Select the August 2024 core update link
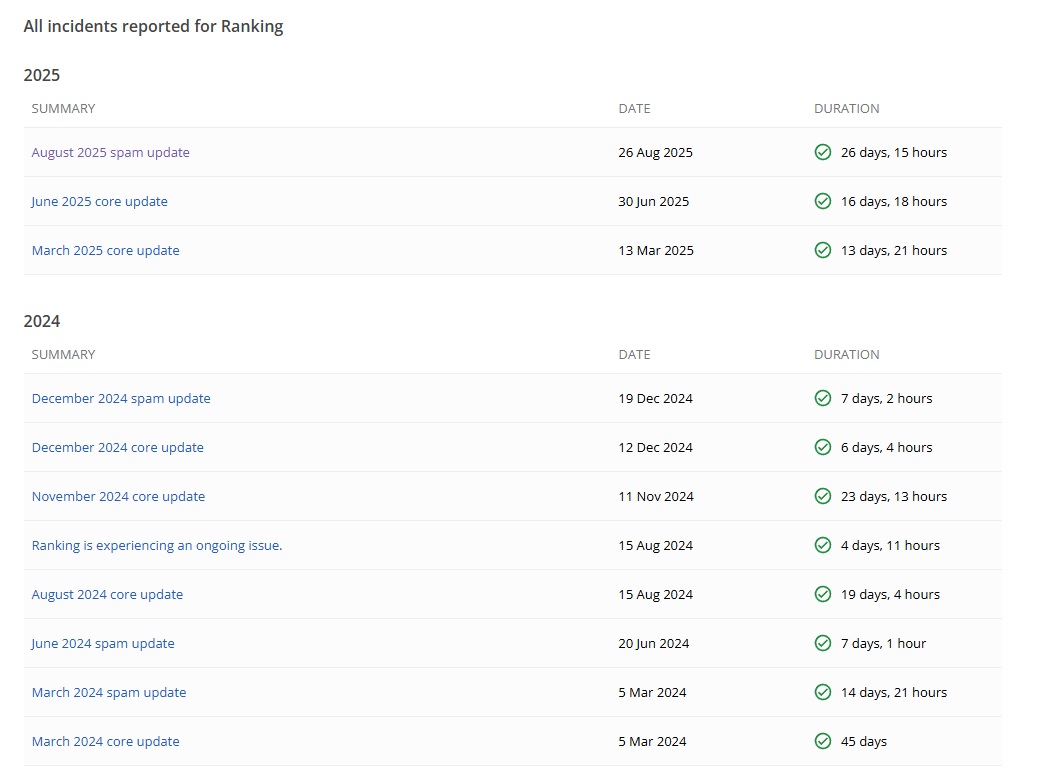 pyautogui.click(x=107, y=595)
